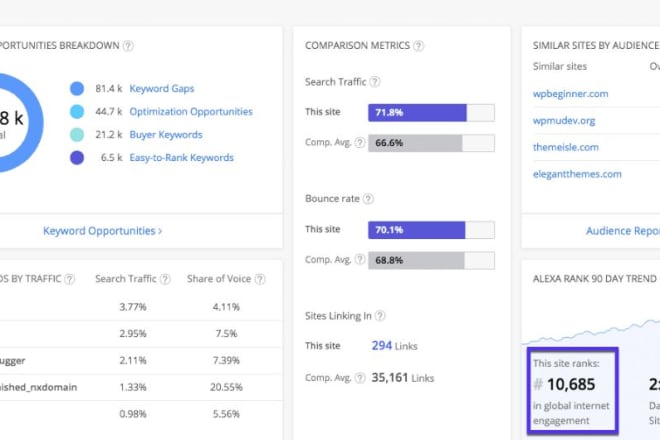Click the 7.39% share of voice cell
Viewport: 660px width, 440px height.
[226, 360]
